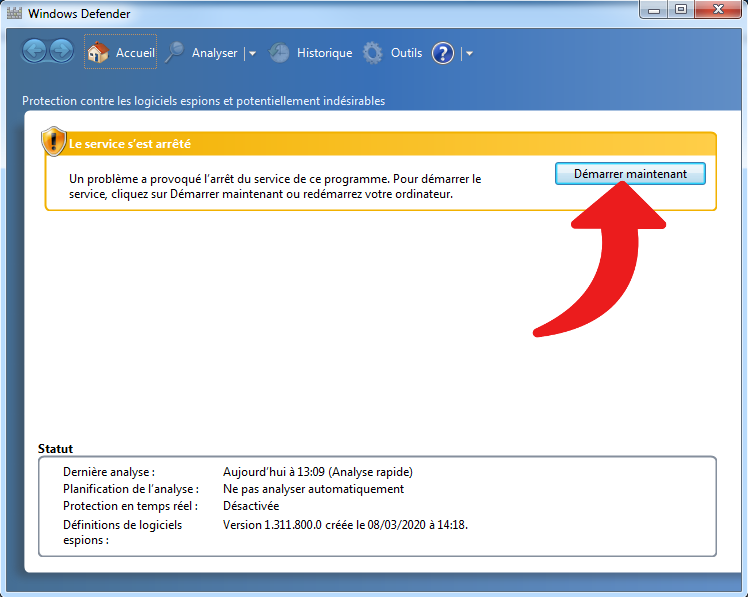Image resolution: width=748 pixels, height=597 pixels.
Task: Maximize the Windows Defender window
Action: 681,10
